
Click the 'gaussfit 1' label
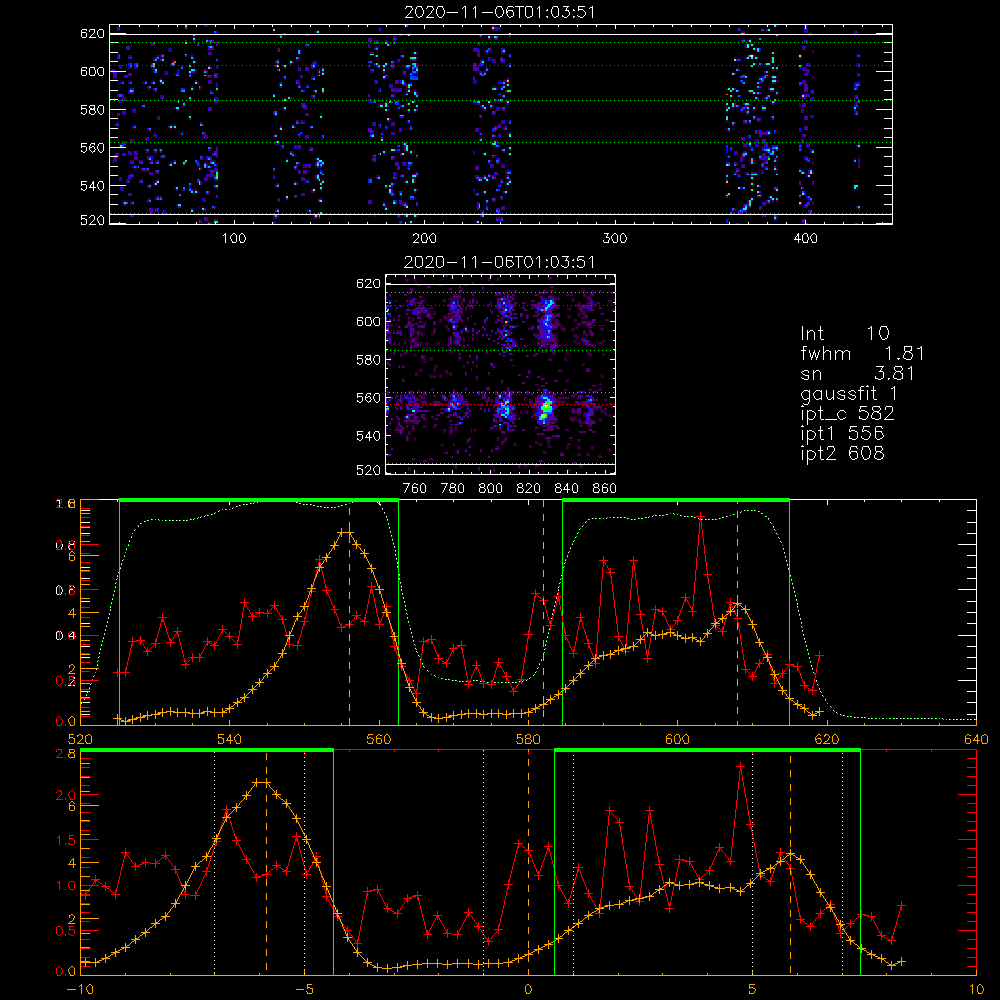(x=849, y=393)
